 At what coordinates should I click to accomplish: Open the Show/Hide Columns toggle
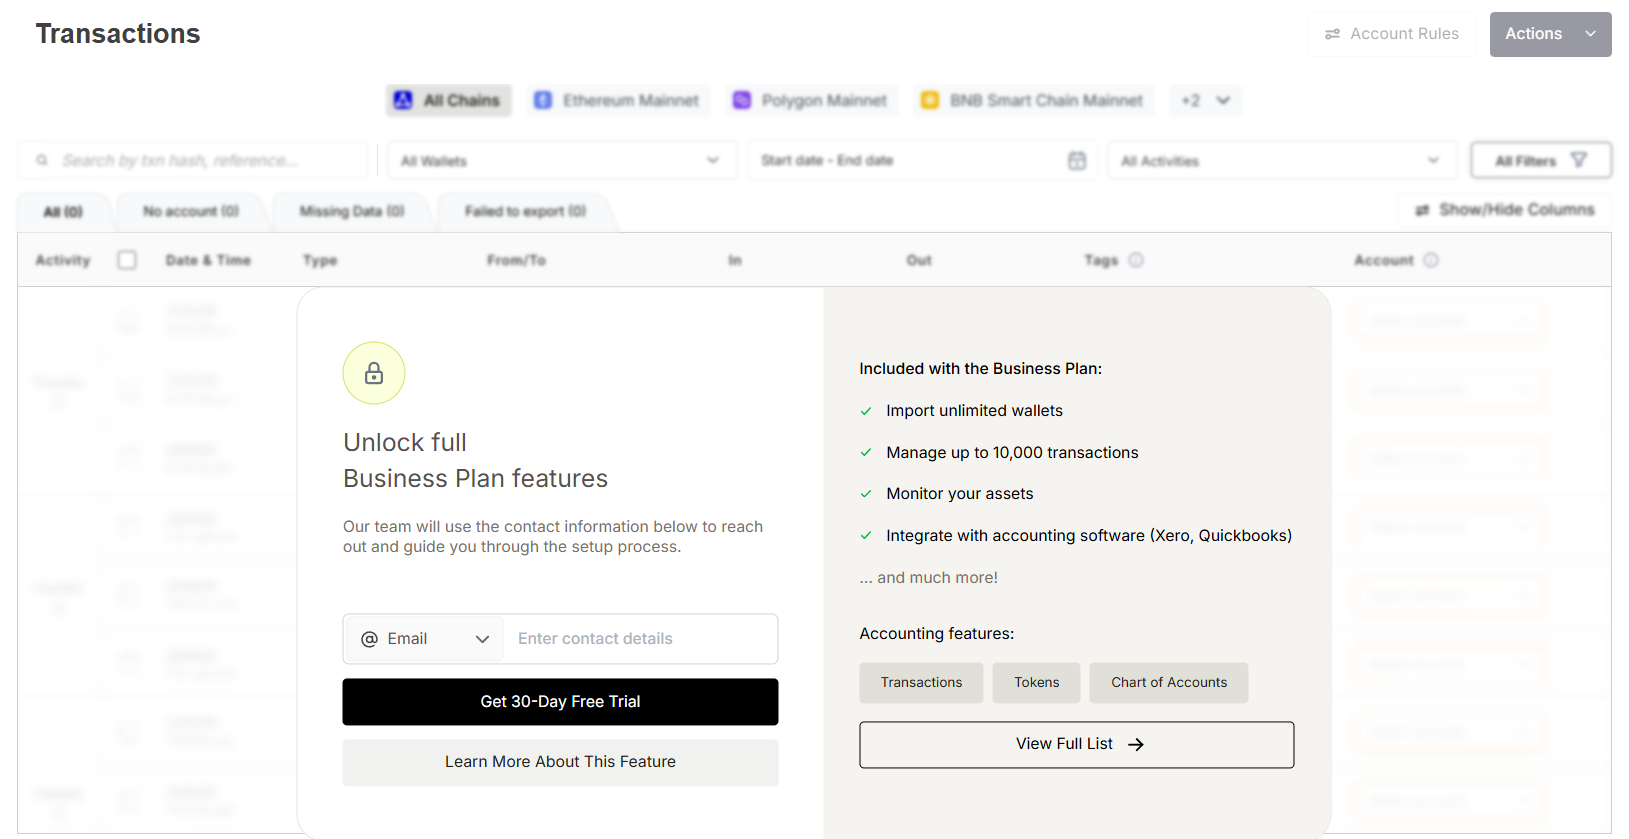(1505, 210)
